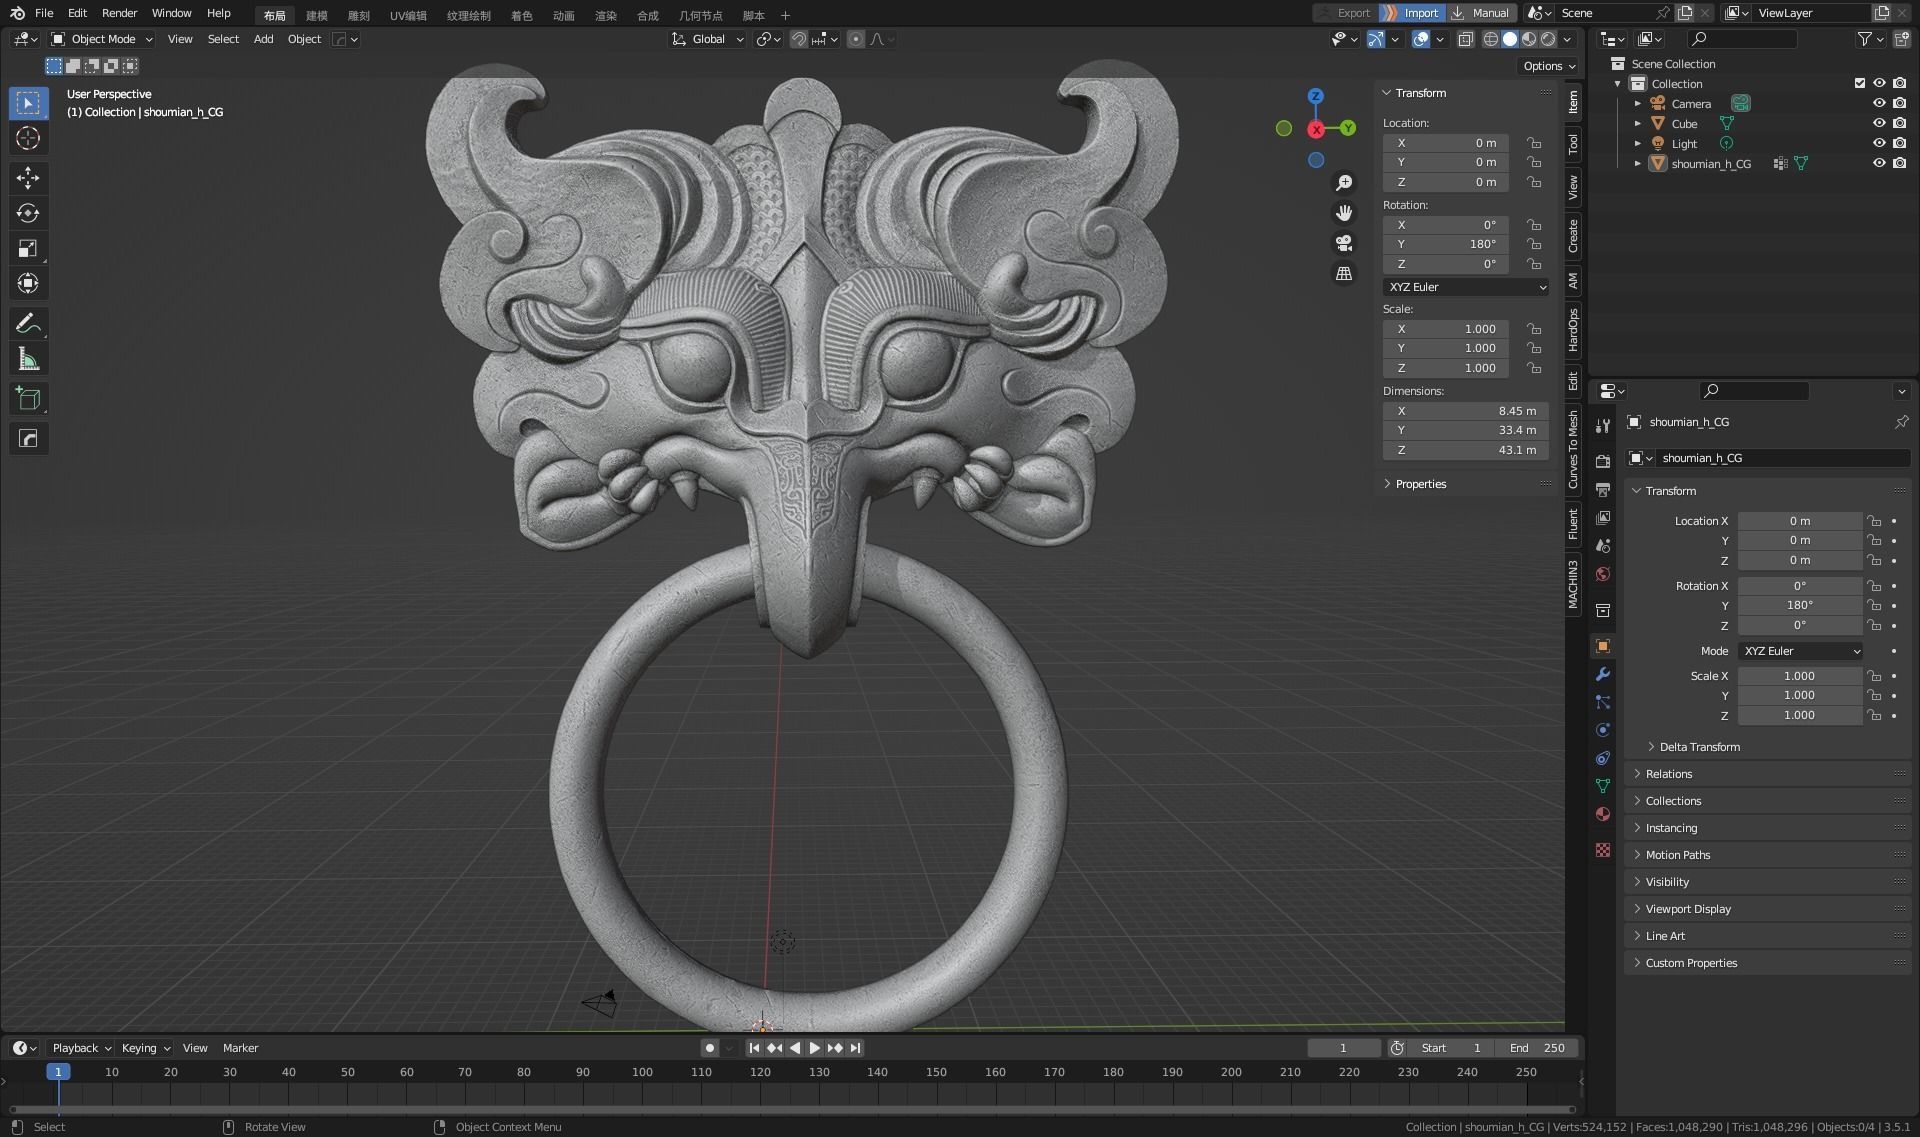
Task: Select the Rotate tool
Action: click(x=28, y=213)
